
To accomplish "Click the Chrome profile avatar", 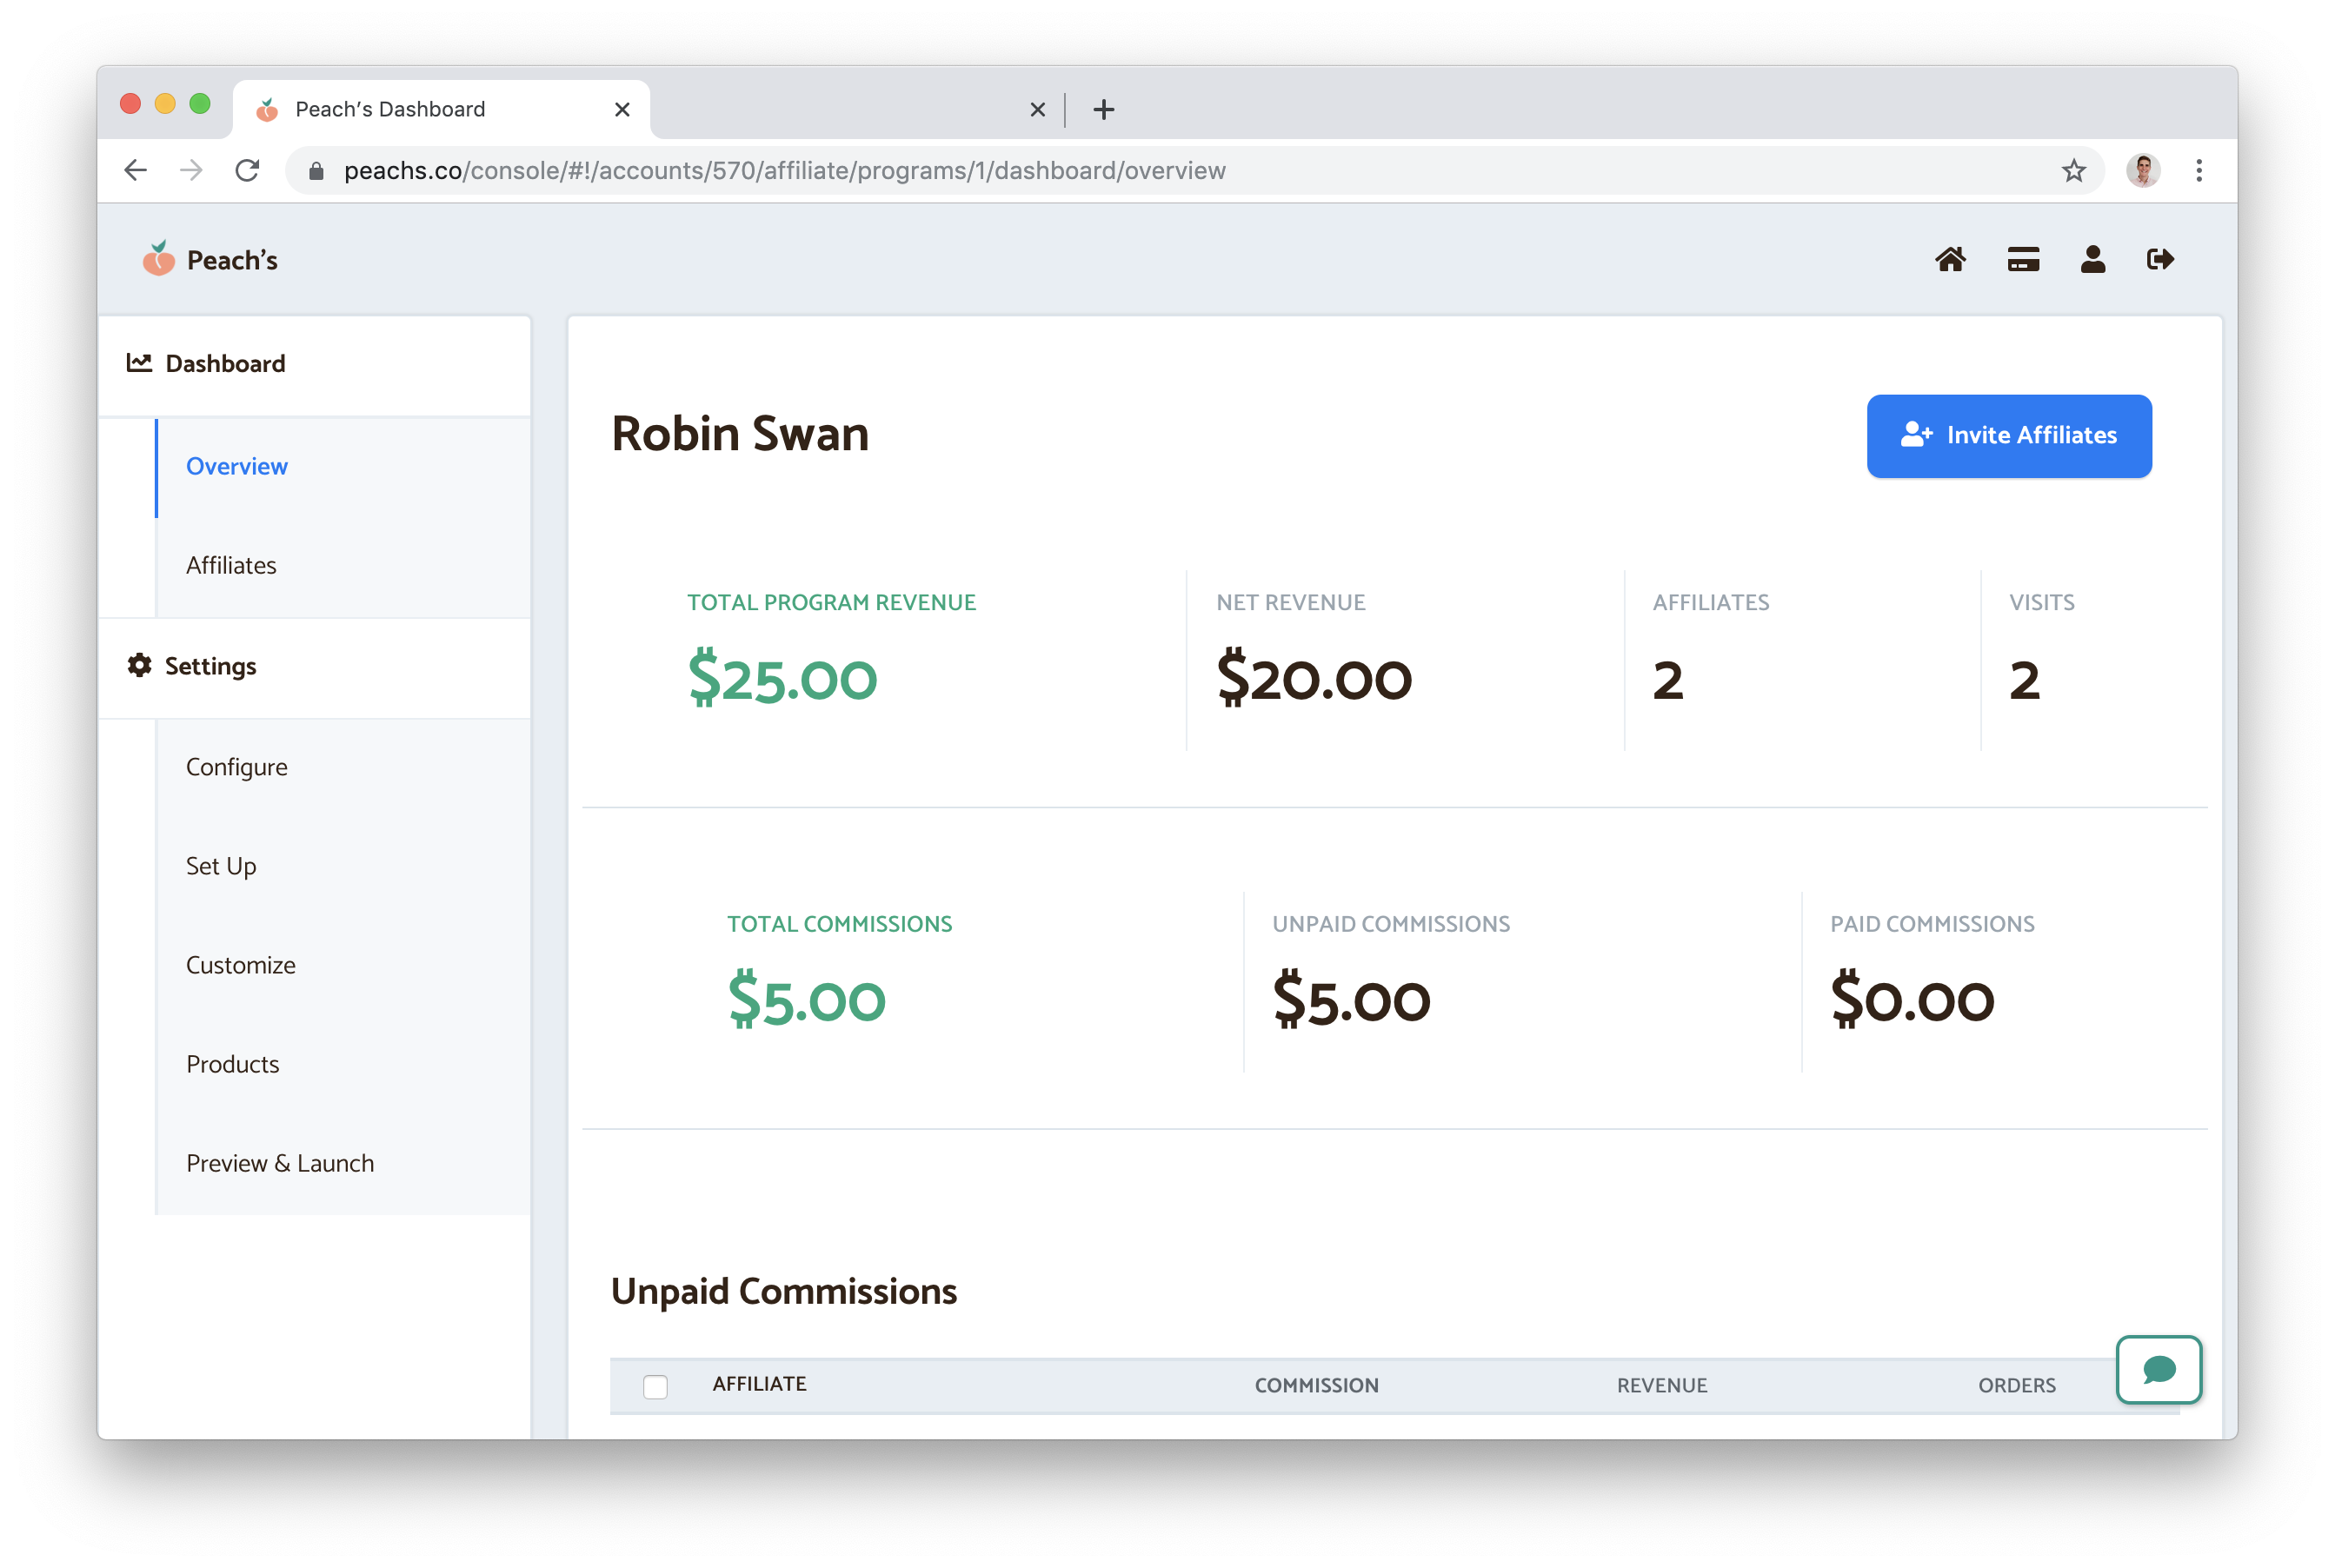I will (x=2143, y=171).
